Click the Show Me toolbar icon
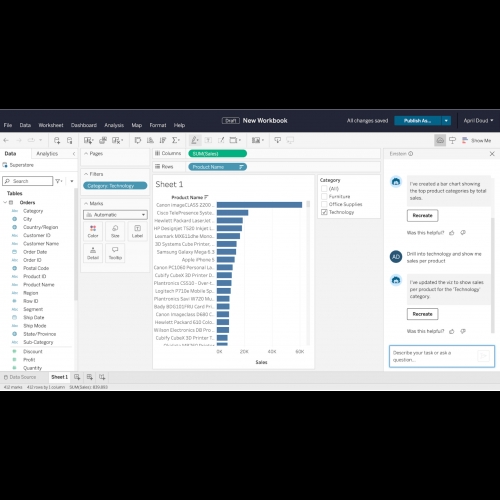This screenshot has width=500, height=500. coord(476,140)
